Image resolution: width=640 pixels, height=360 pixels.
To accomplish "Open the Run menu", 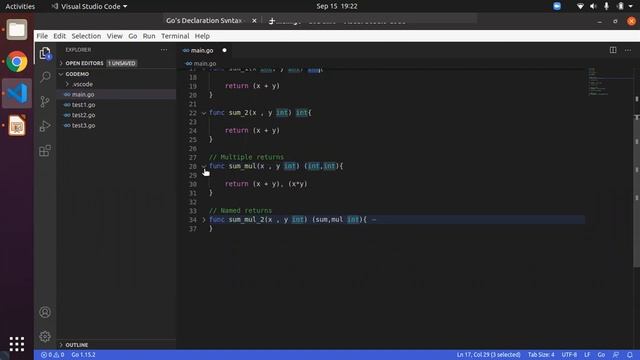I will [149, 36].
